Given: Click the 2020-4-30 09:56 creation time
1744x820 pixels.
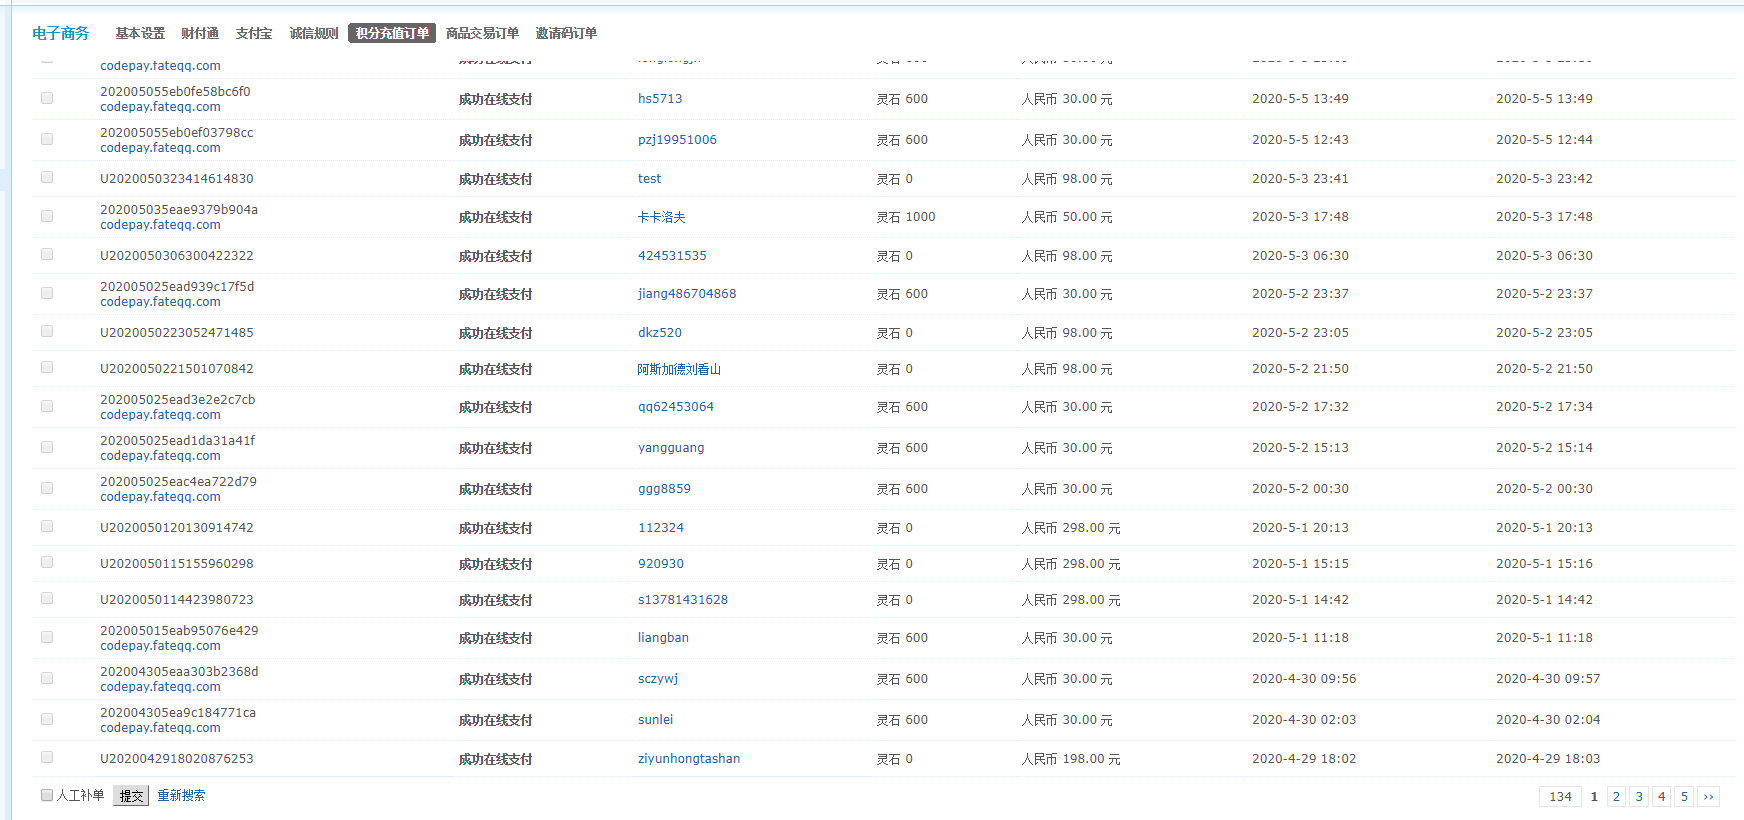Looking at the screenshot, I should (x=1304, y=679).
